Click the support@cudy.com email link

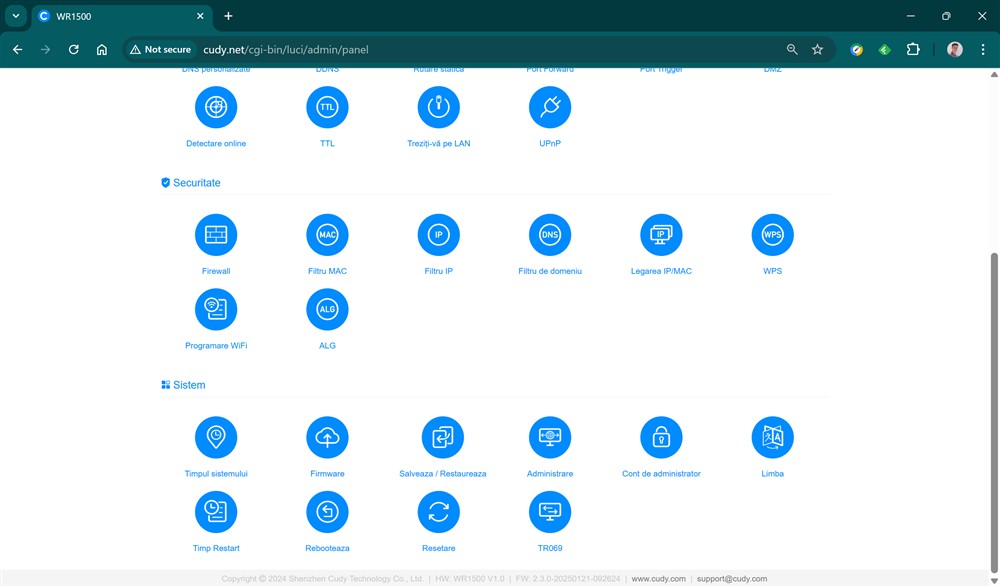tap(732, 579)
